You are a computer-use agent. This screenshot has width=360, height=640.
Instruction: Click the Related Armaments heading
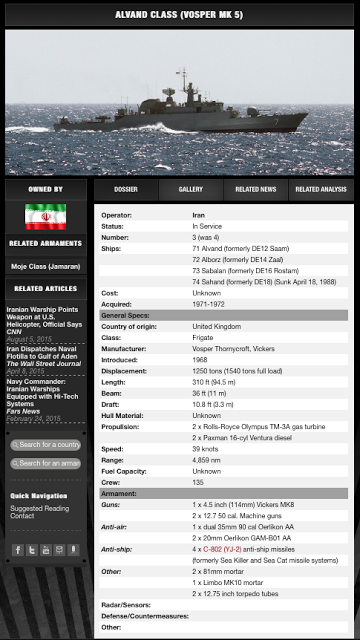[x=46, y=244]
